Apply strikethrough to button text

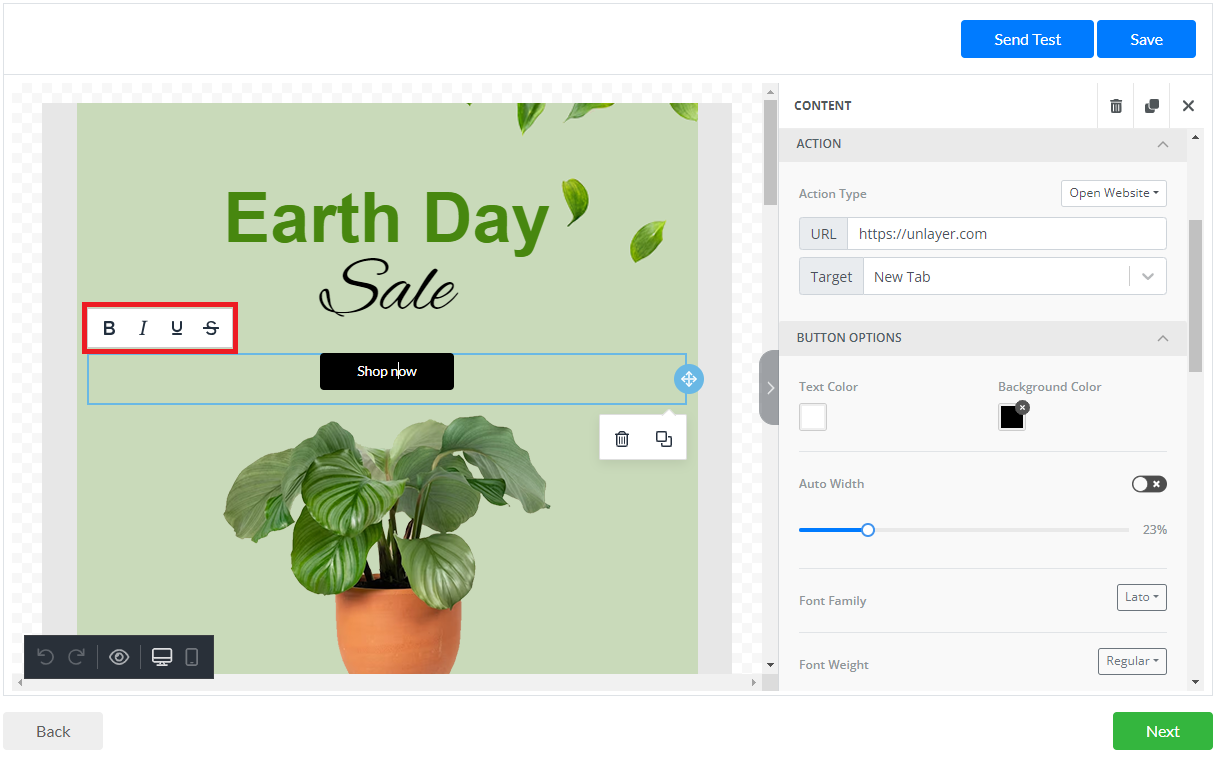point(211,328)
